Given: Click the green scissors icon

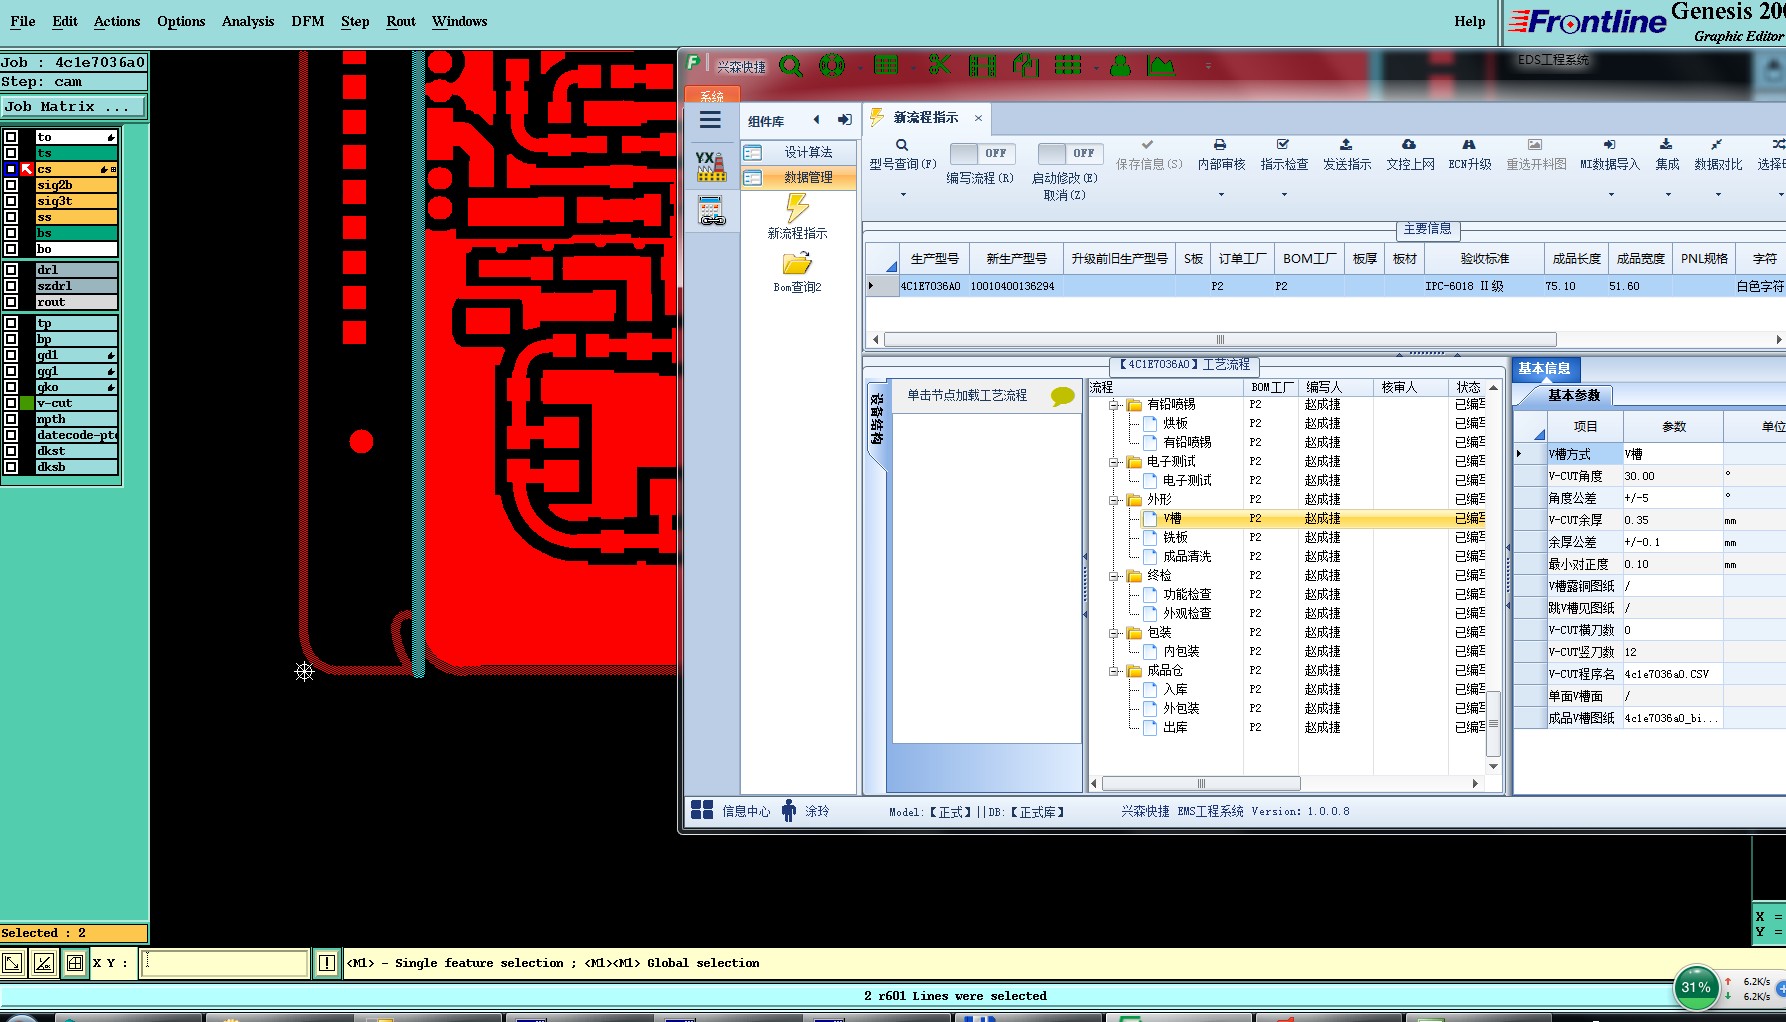Looking at the screenshot, I should coord(939,66).
